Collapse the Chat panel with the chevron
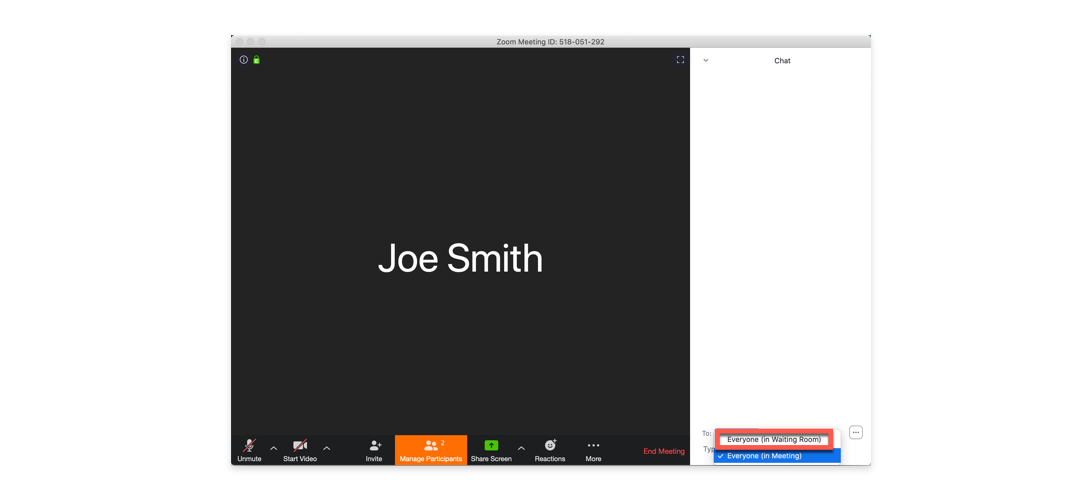The image size is (1080, 500). coord(706,61)
